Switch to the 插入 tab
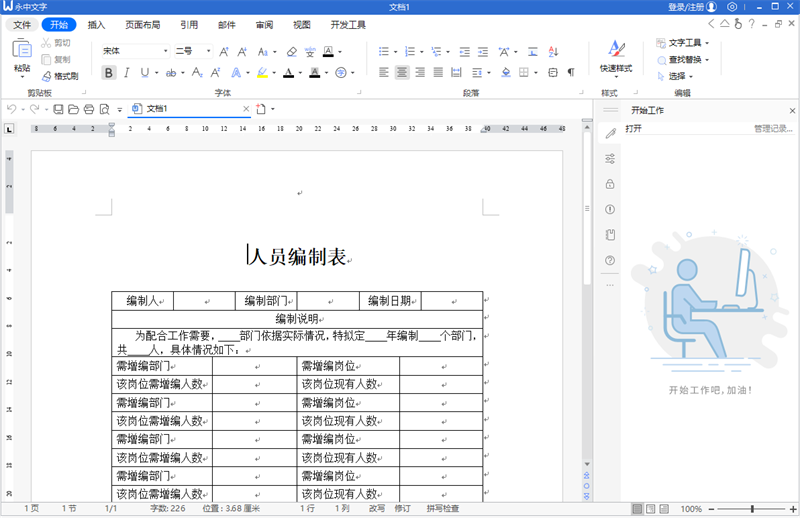The image size is (800, 518). pos(96,24)
